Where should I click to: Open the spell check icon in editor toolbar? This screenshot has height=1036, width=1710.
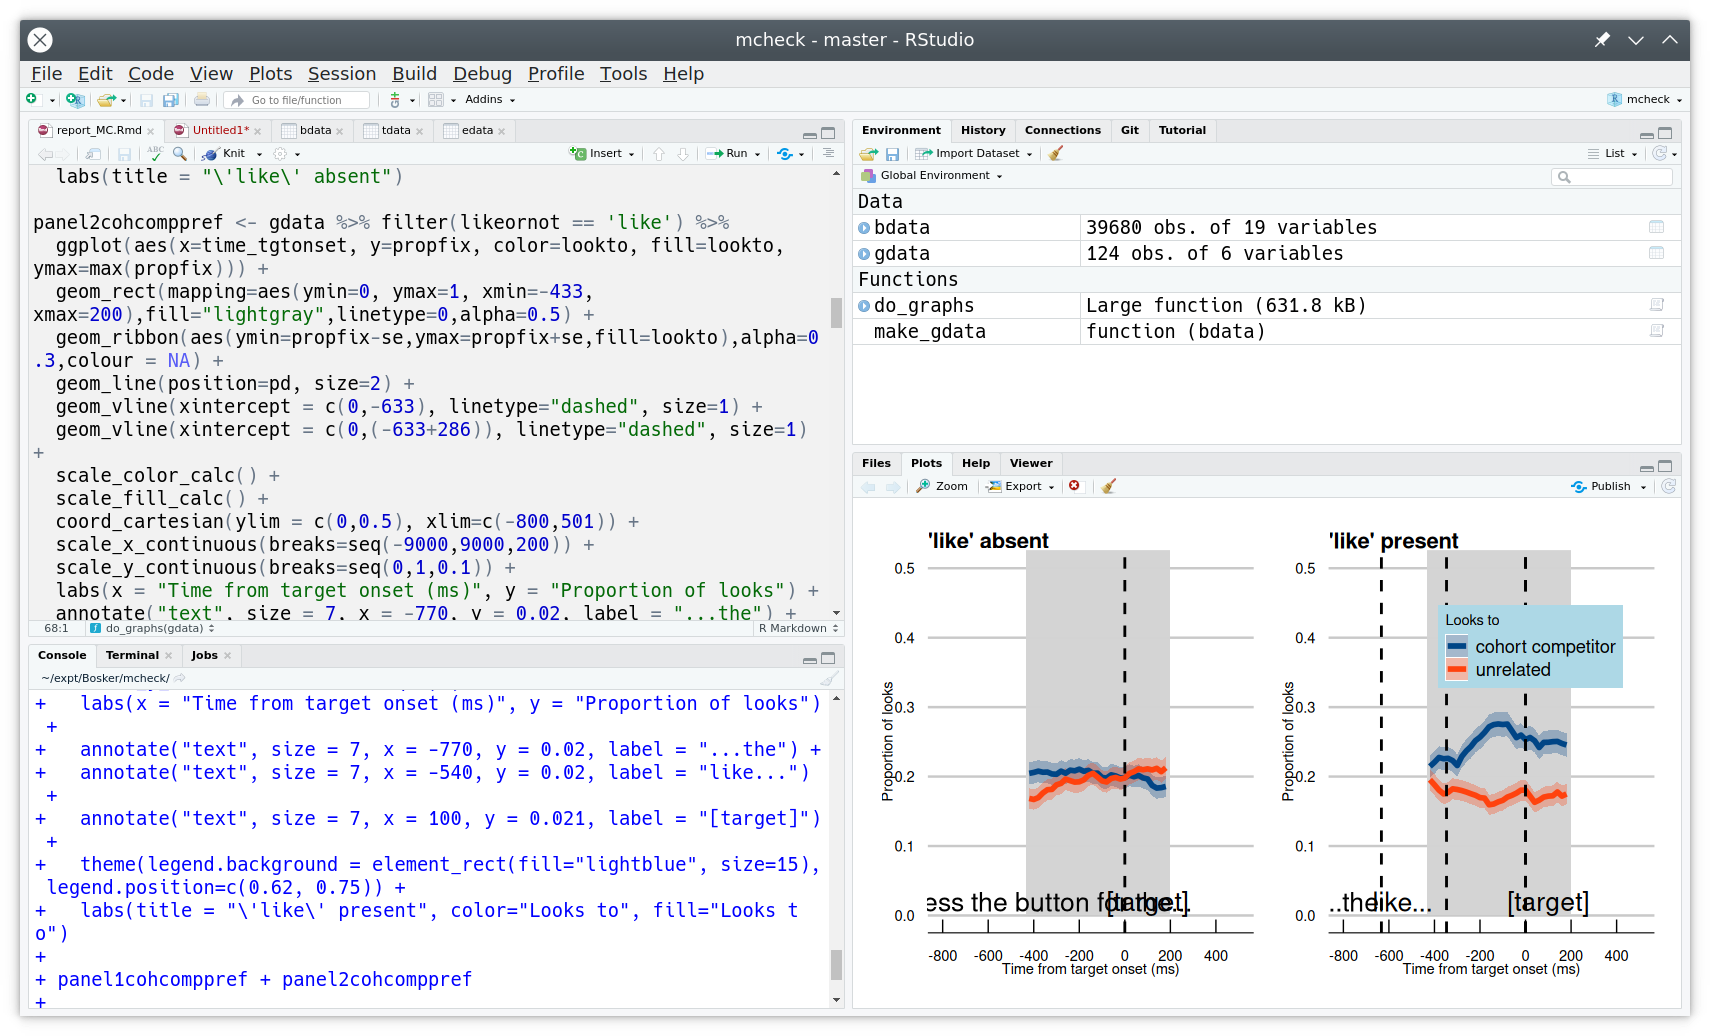pyautogui.click(x=154, y=154)
